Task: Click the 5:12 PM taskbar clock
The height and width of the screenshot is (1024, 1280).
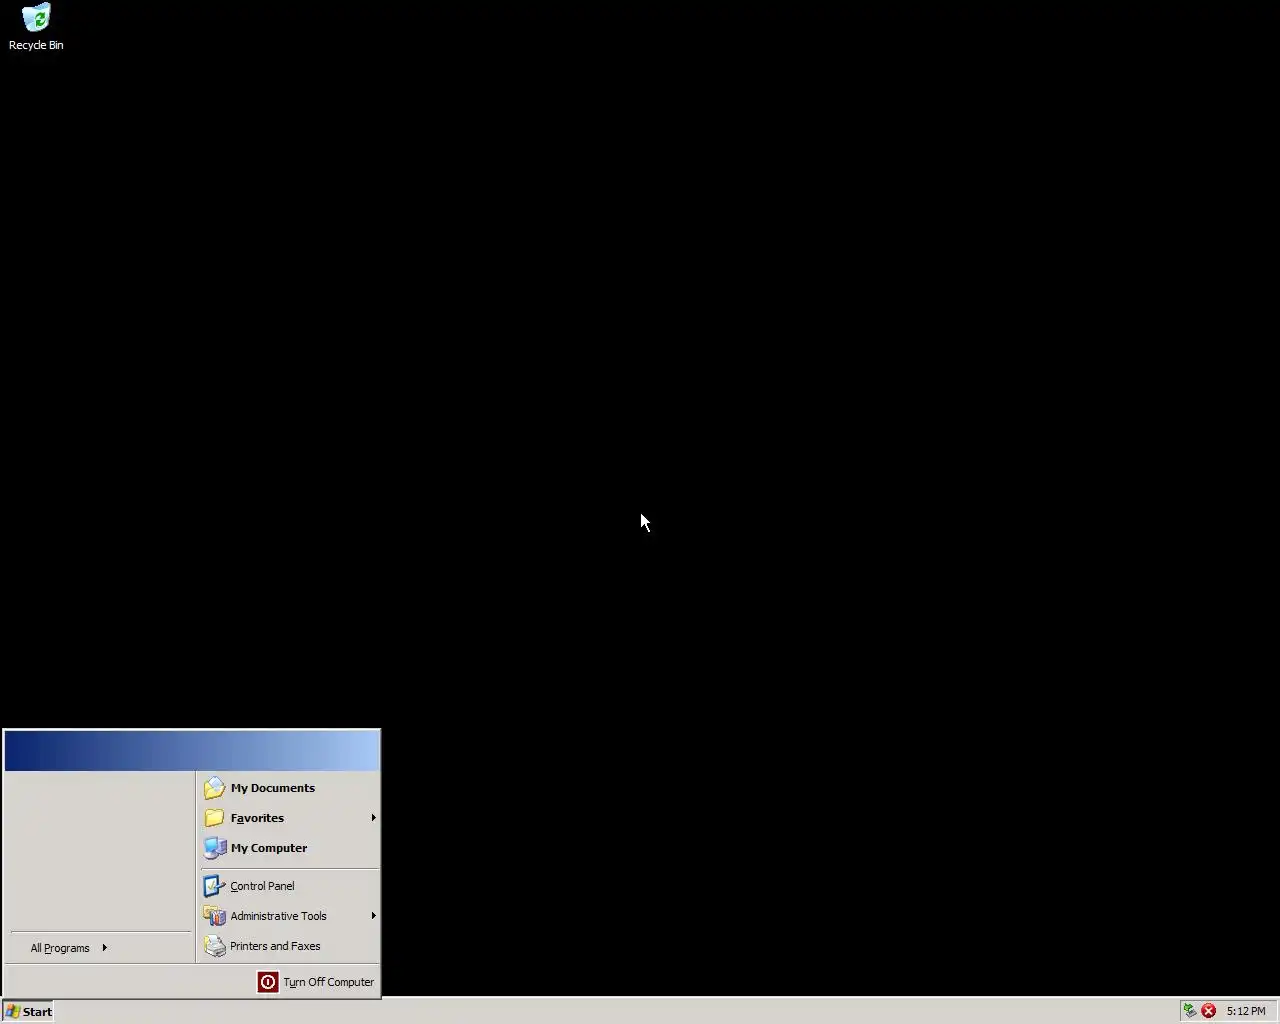Action: 1246,1011
